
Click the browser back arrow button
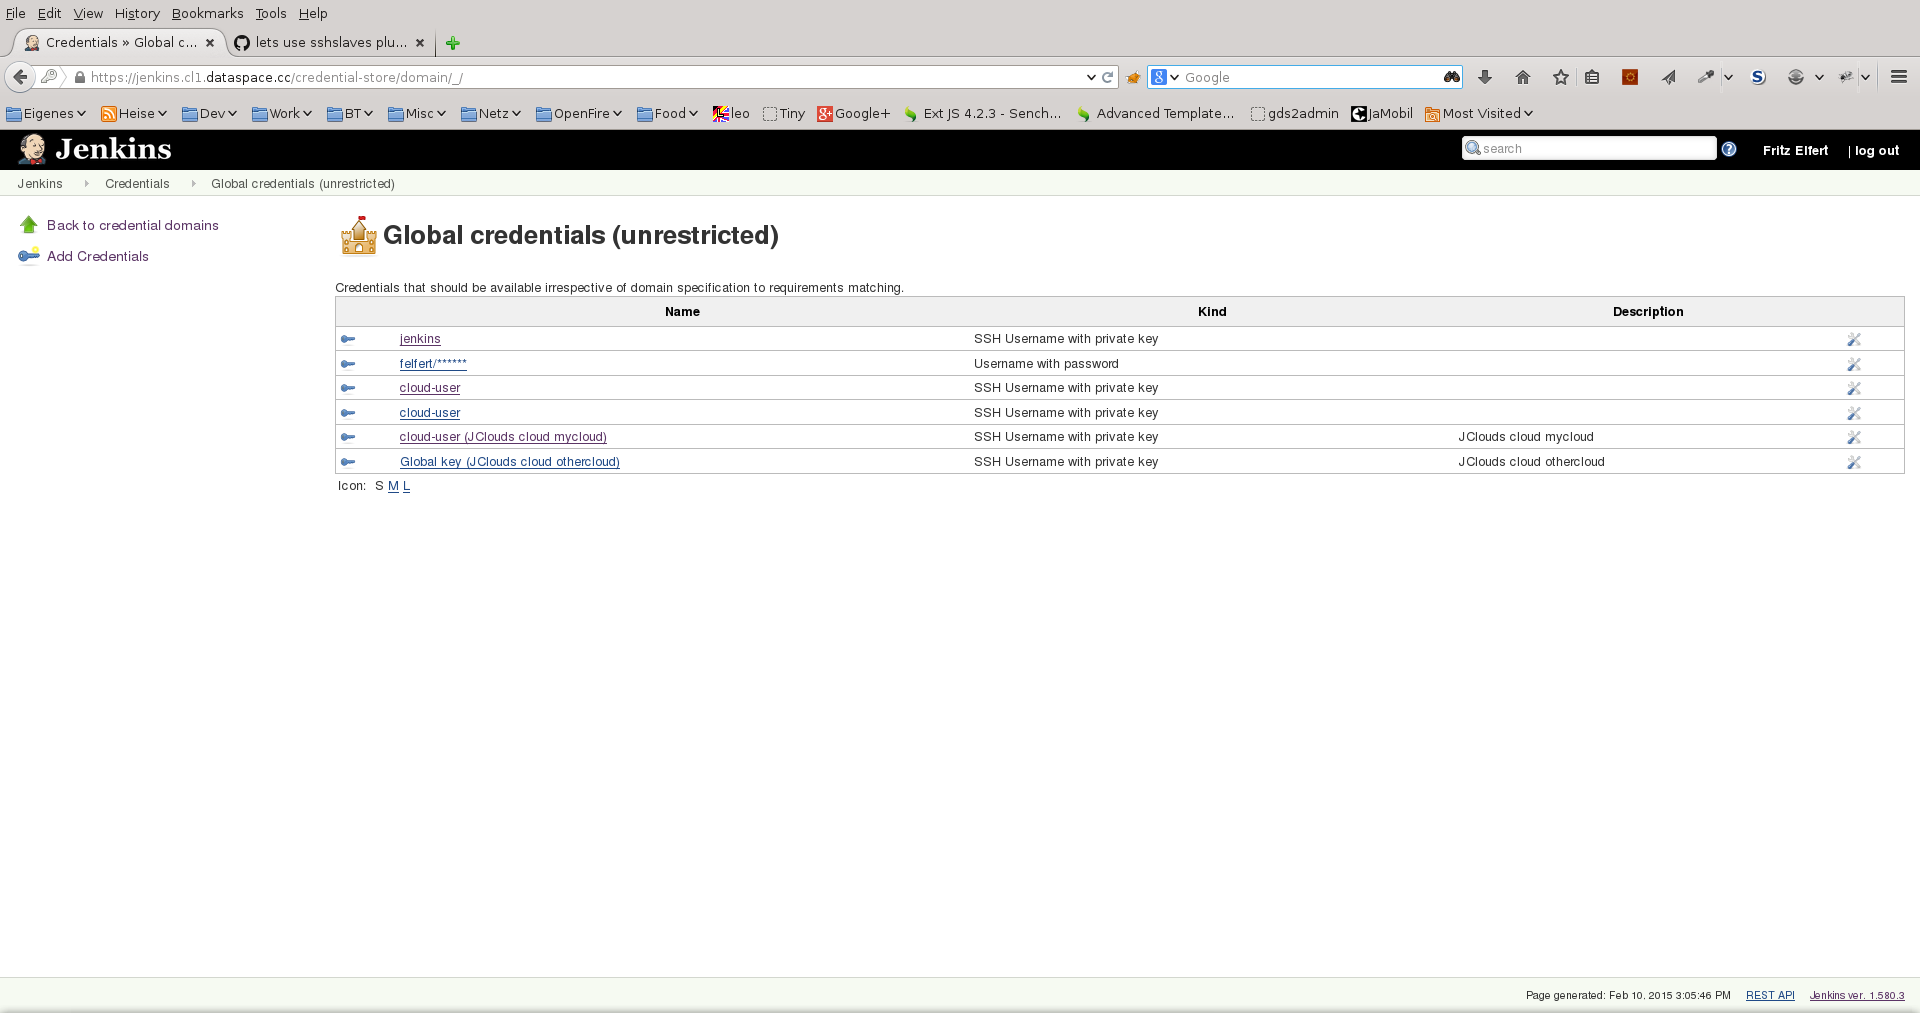[20, 77]
